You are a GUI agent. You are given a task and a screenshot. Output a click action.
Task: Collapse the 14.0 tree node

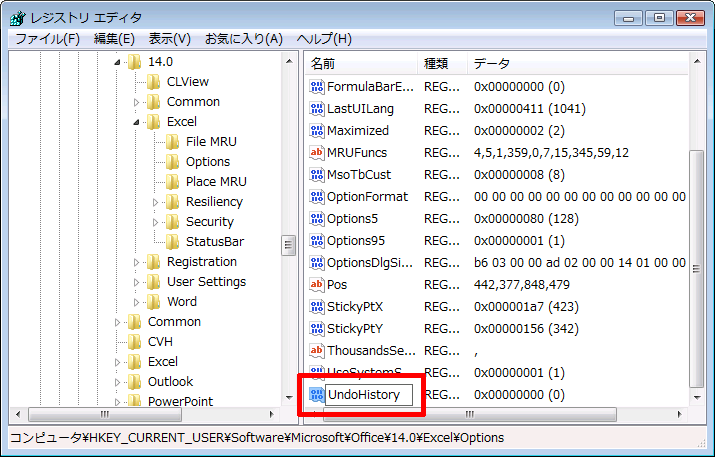point(117,62)
